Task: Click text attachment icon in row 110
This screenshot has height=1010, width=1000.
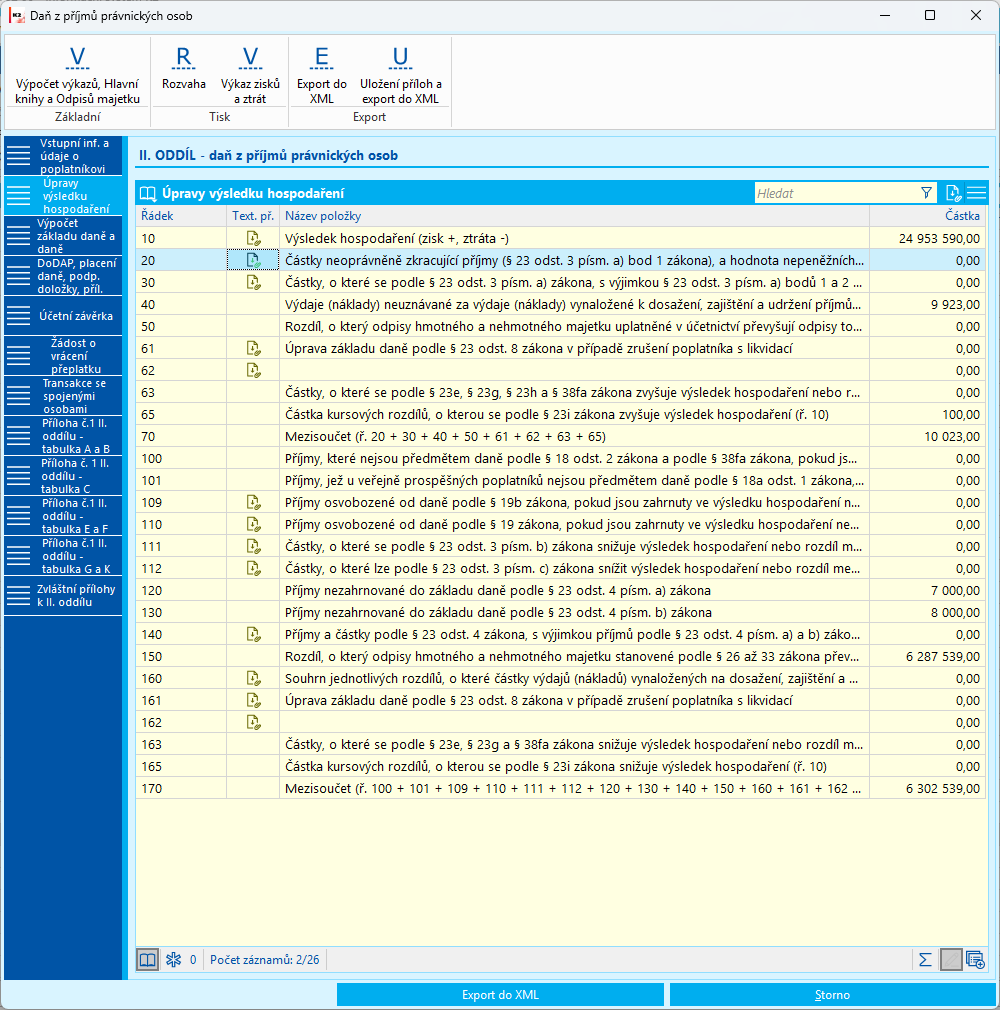Action: [x=253, y=524]
